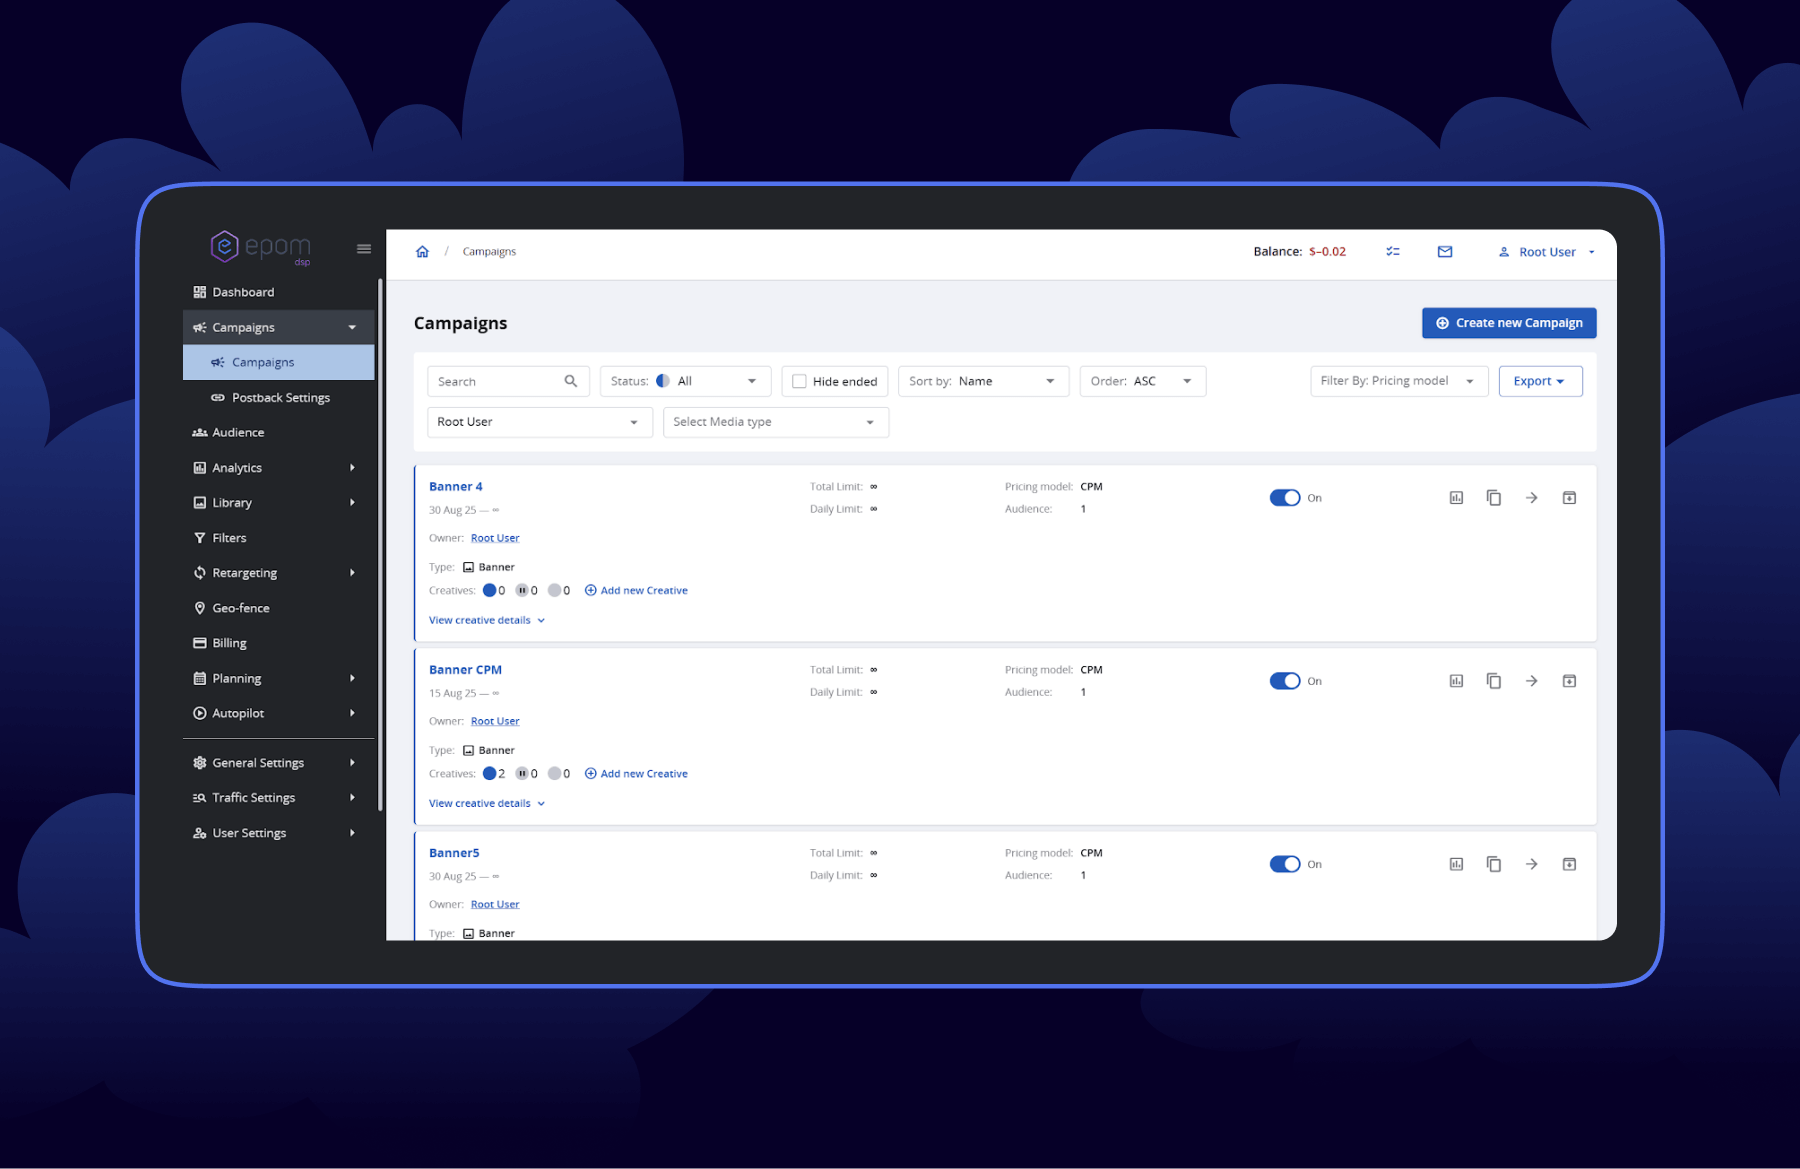Go to Billing in the sidebar
Screen dimensions: 1800x1169
click(229, 643)
